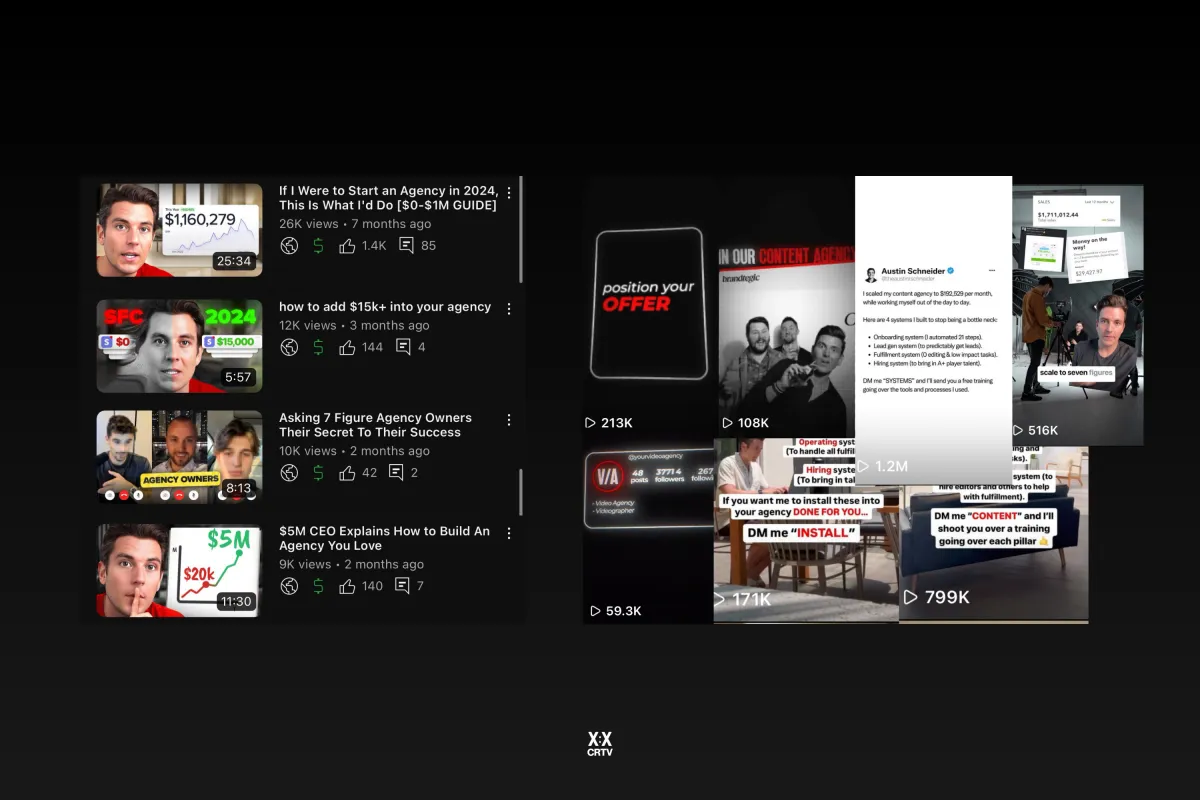Viewport: 1200px width, 800px height.
Task: Click the 213K view count on the reel
Action: pos(617,423)
